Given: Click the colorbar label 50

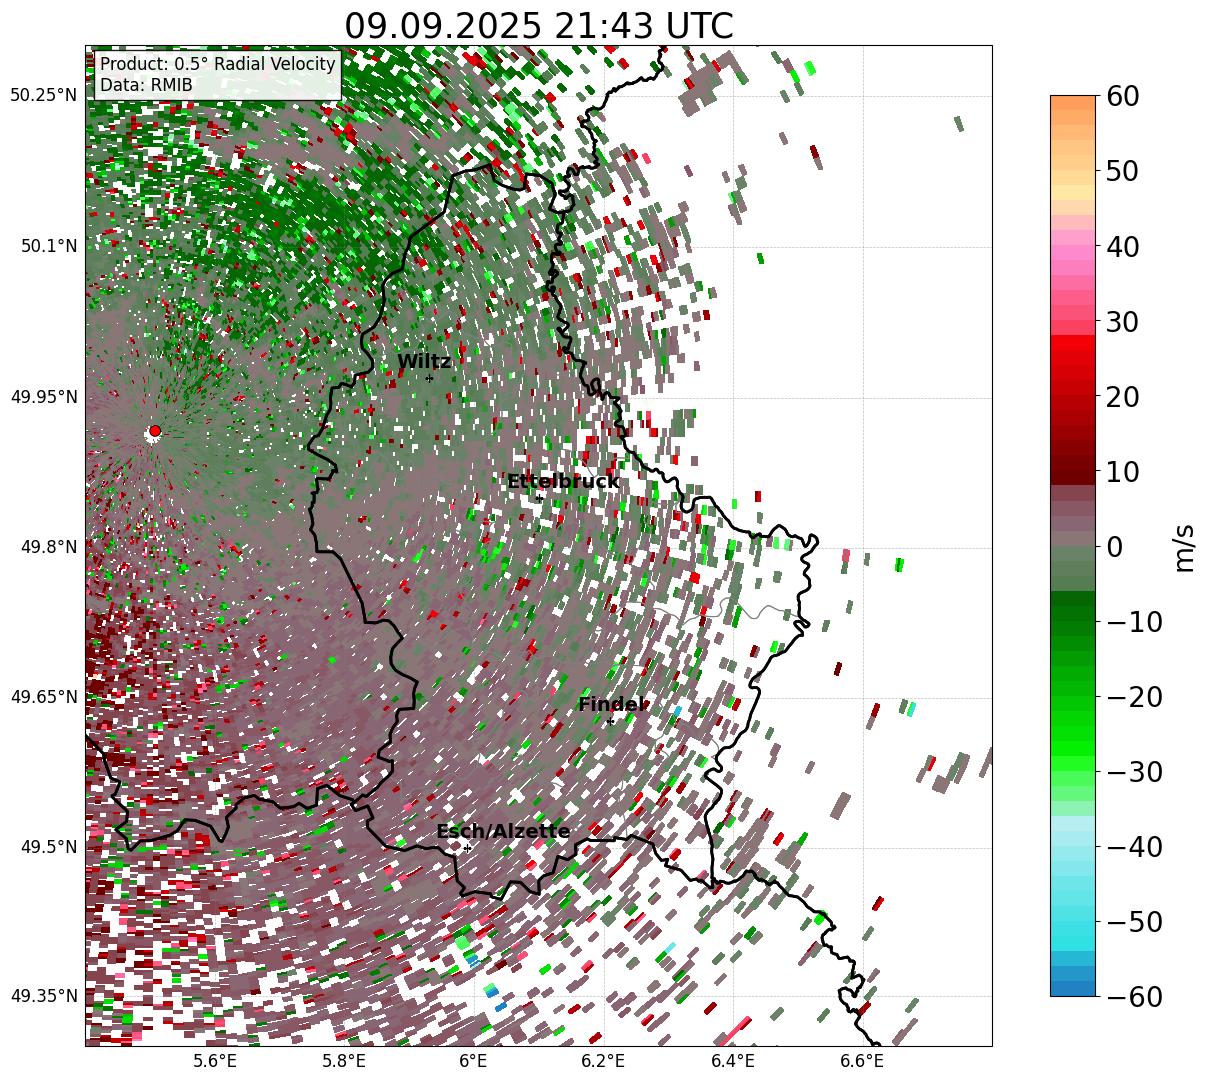Looking at the screenshot, I should click(x=1121, y=171).
